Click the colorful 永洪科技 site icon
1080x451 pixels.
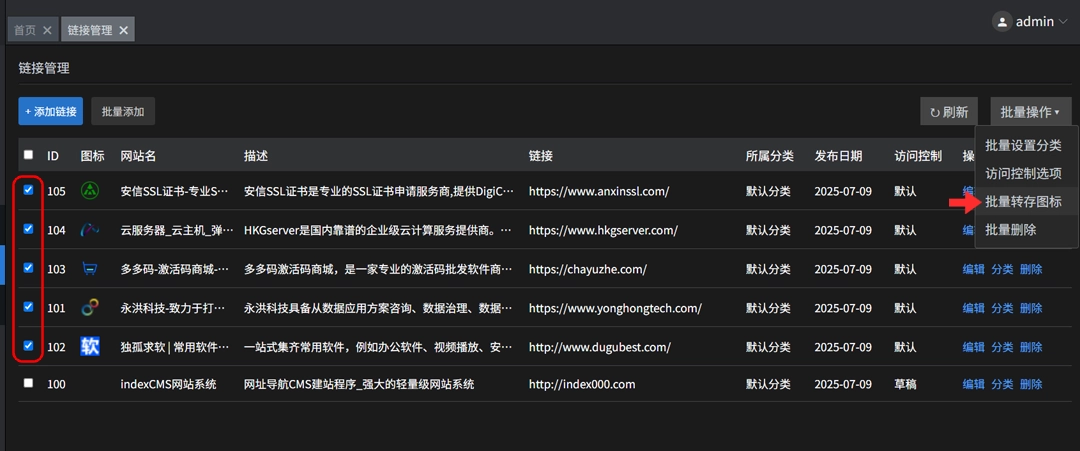[90, 308]
